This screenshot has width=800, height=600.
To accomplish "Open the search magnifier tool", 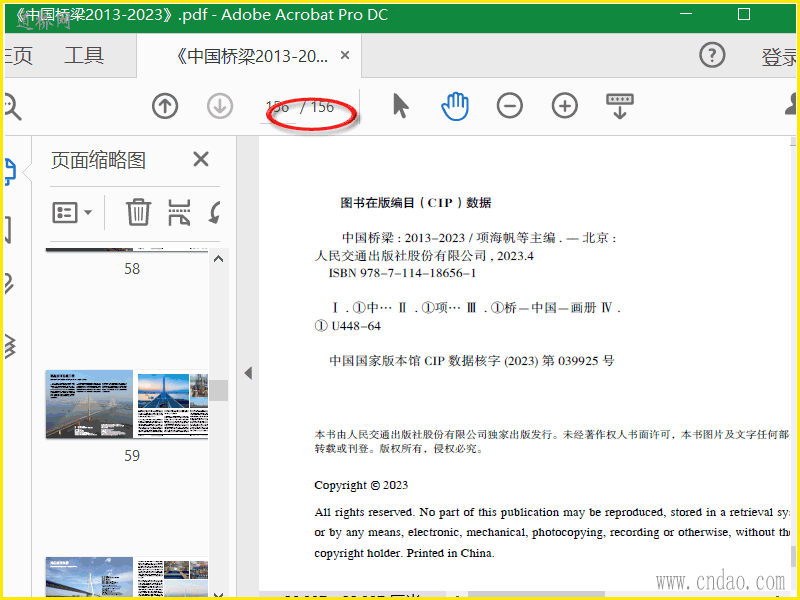I will [x=11, y=107].
